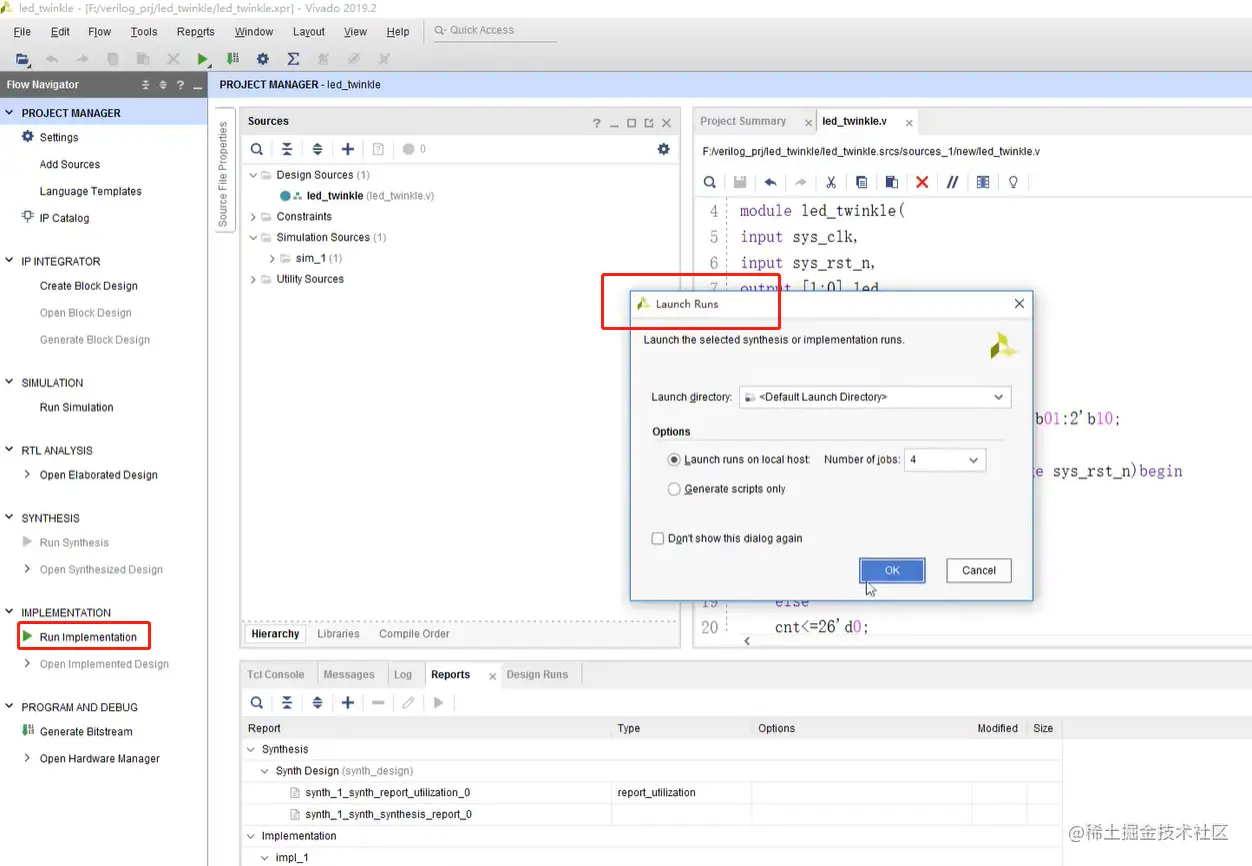
Task: Click the Program Device toolbar icon
Action: coord(233,59)
